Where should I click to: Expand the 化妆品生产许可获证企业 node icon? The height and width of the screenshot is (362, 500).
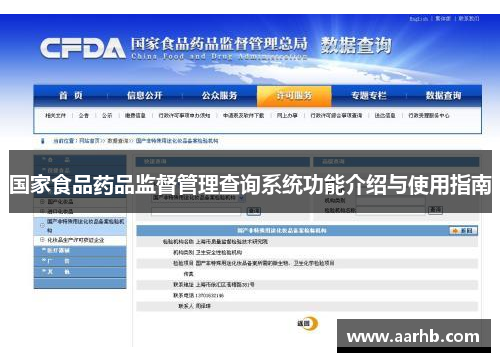(x=42, y=240)
